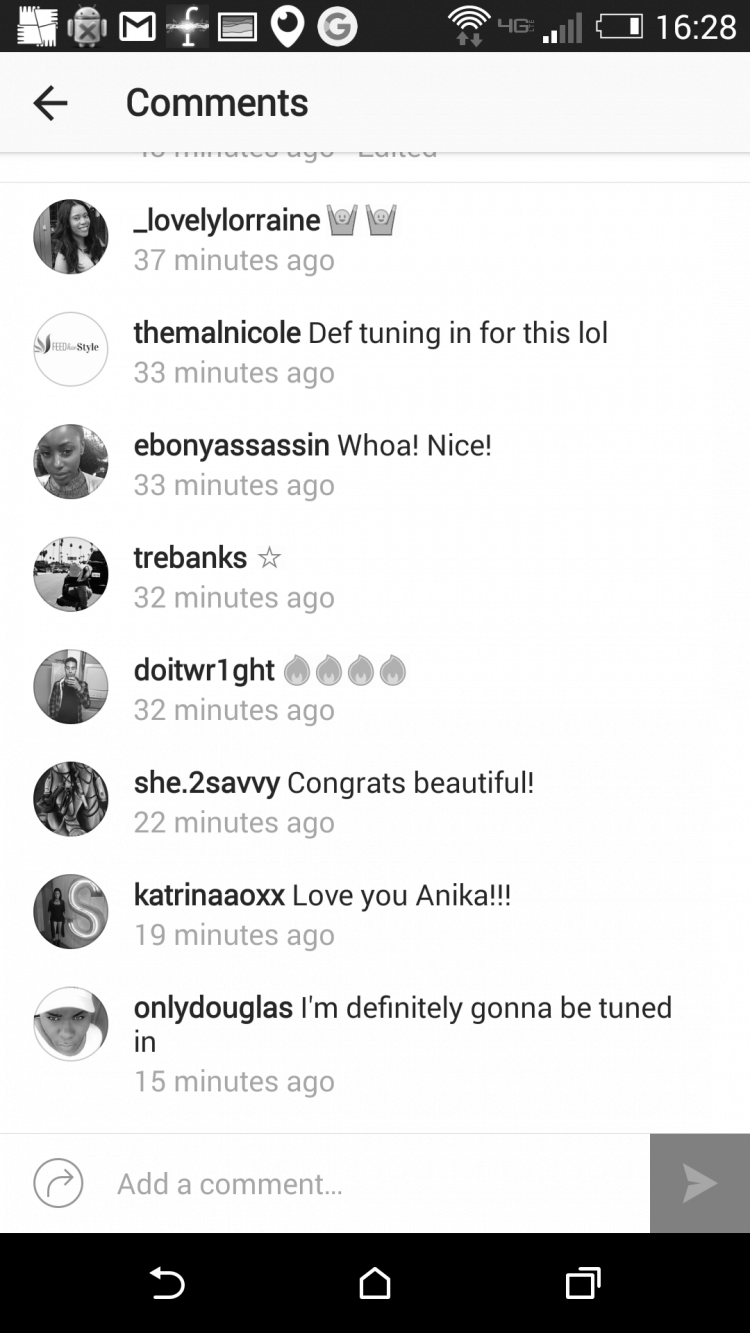Open onlydouglas's profile picture
This screenshot has height=1333, width=750.
[71, 1024]
